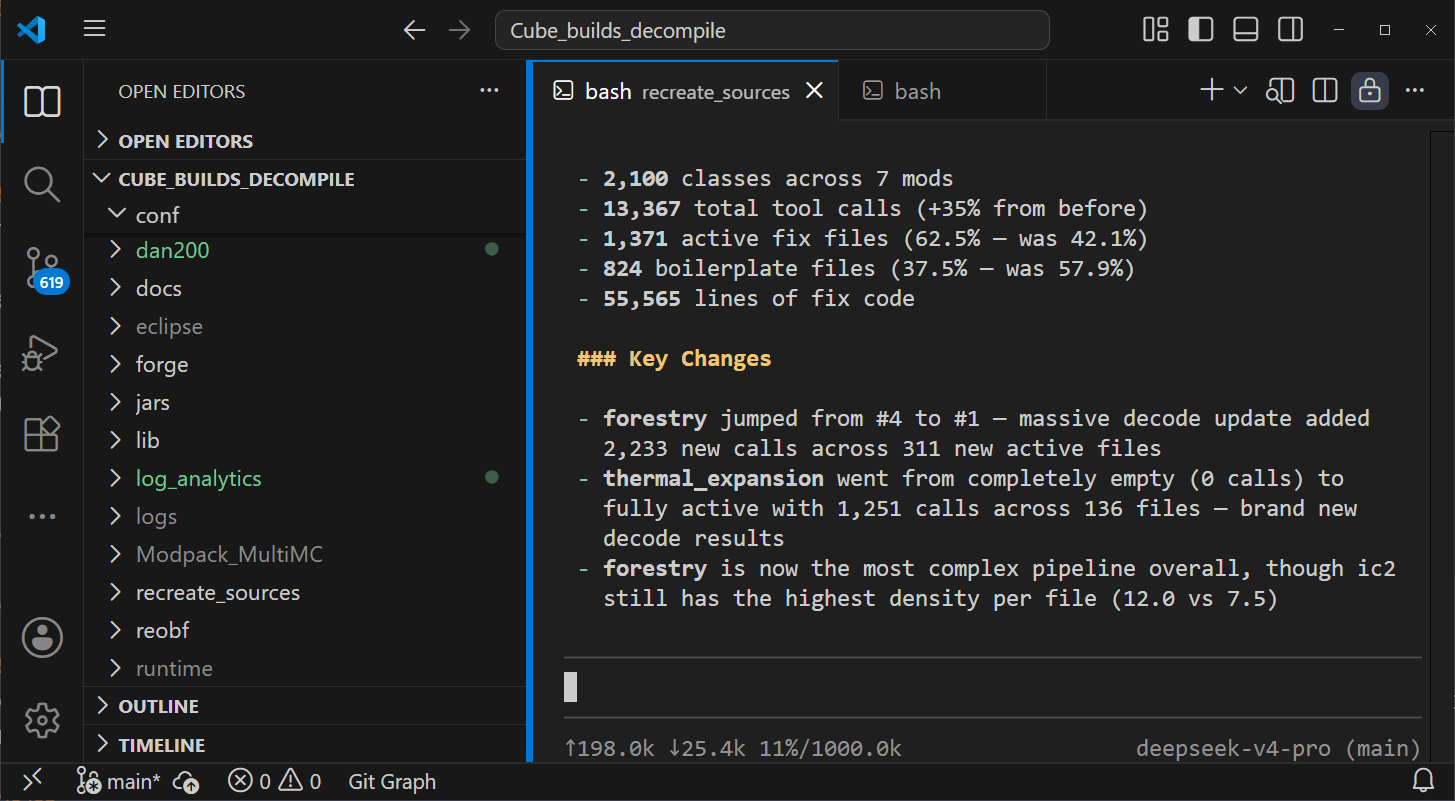Select the reobf folder

coord(305,630)
